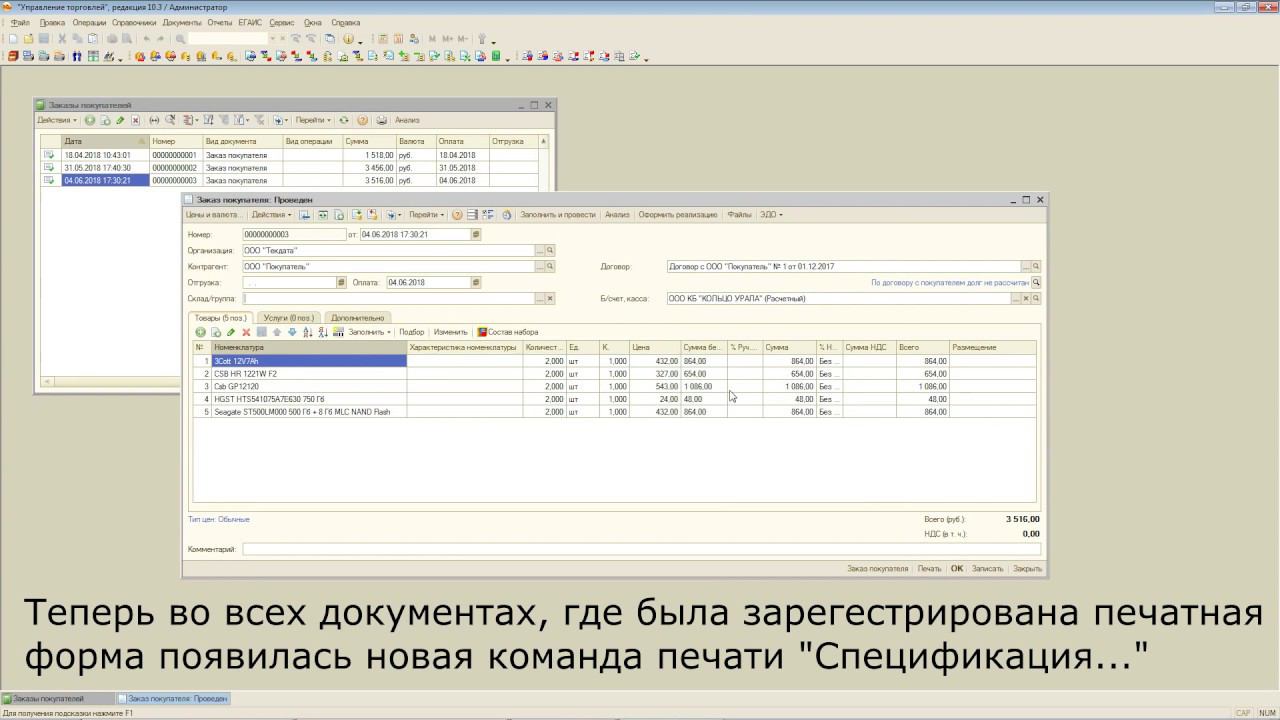
Task: Select order row dated 18.04.2018 10:43:01
Action: [x=290, y=155]
